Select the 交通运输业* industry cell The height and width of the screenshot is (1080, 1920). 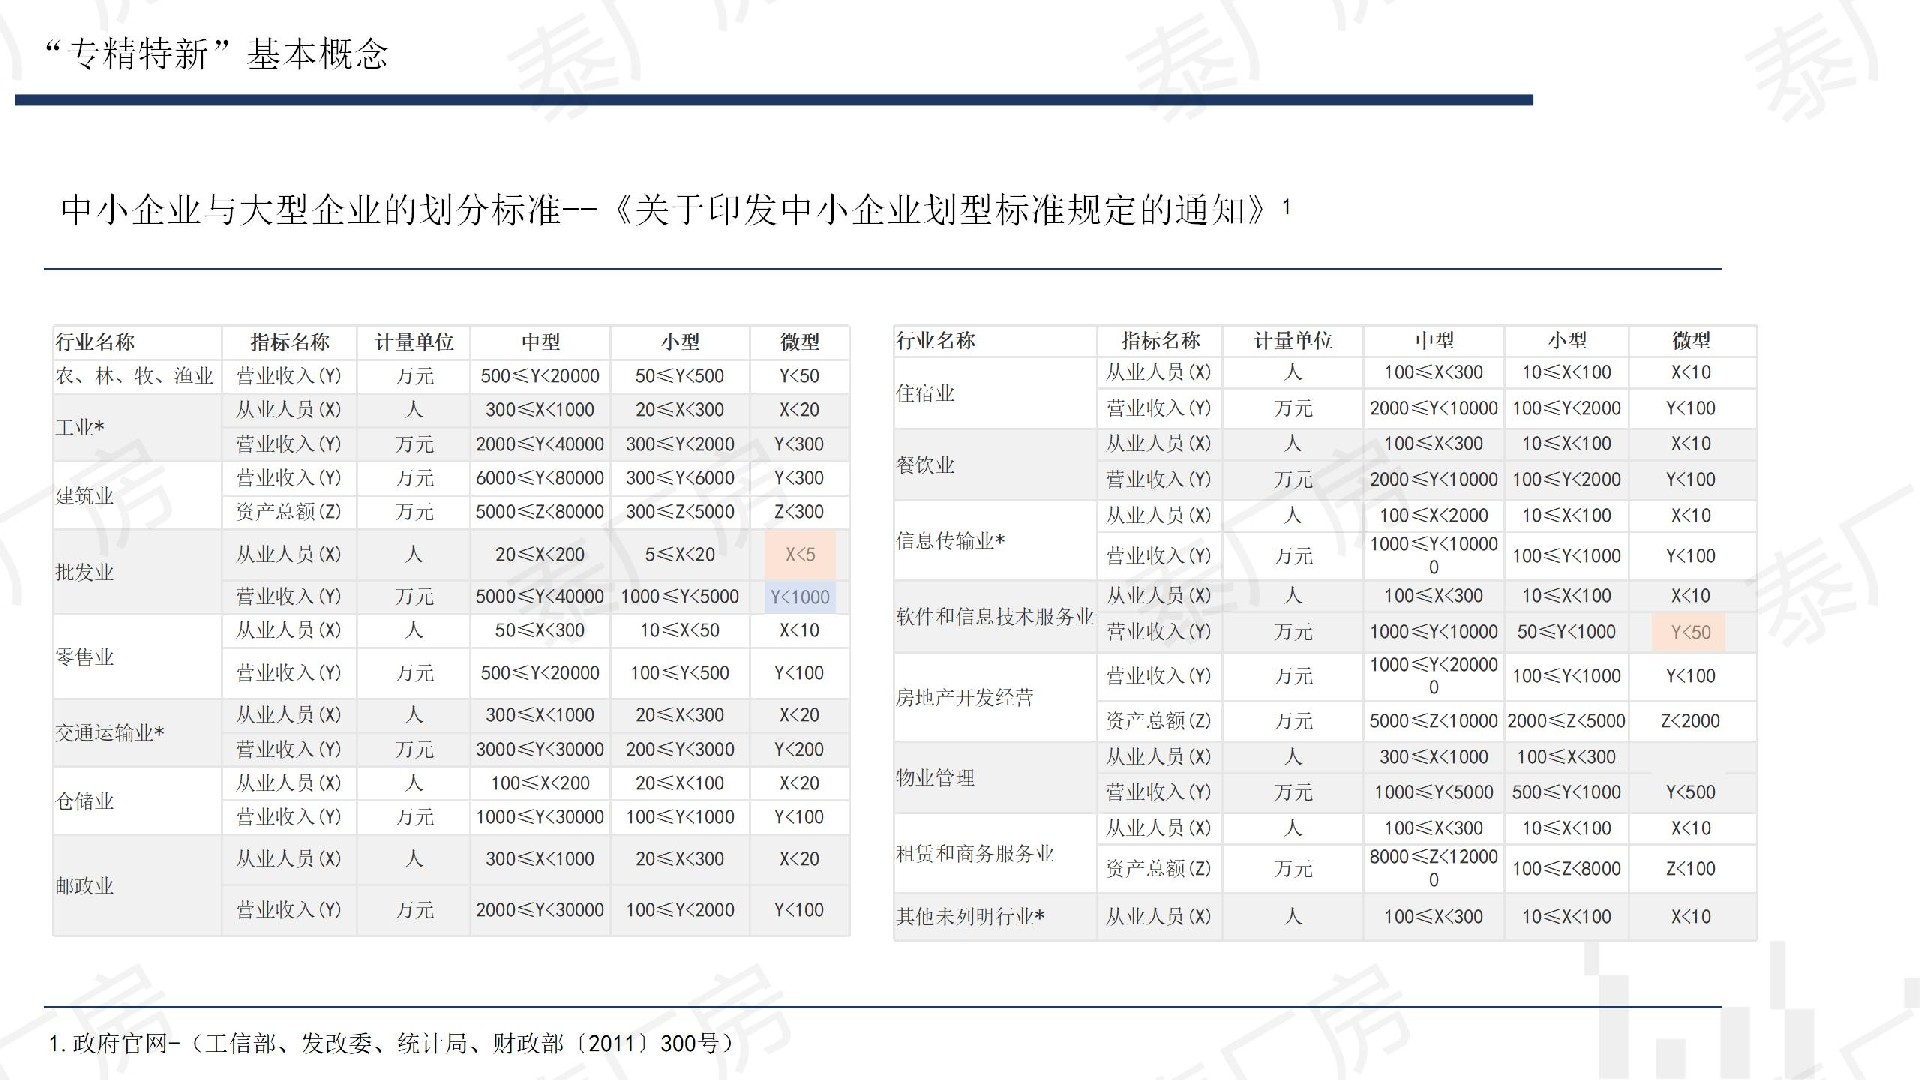136,732
